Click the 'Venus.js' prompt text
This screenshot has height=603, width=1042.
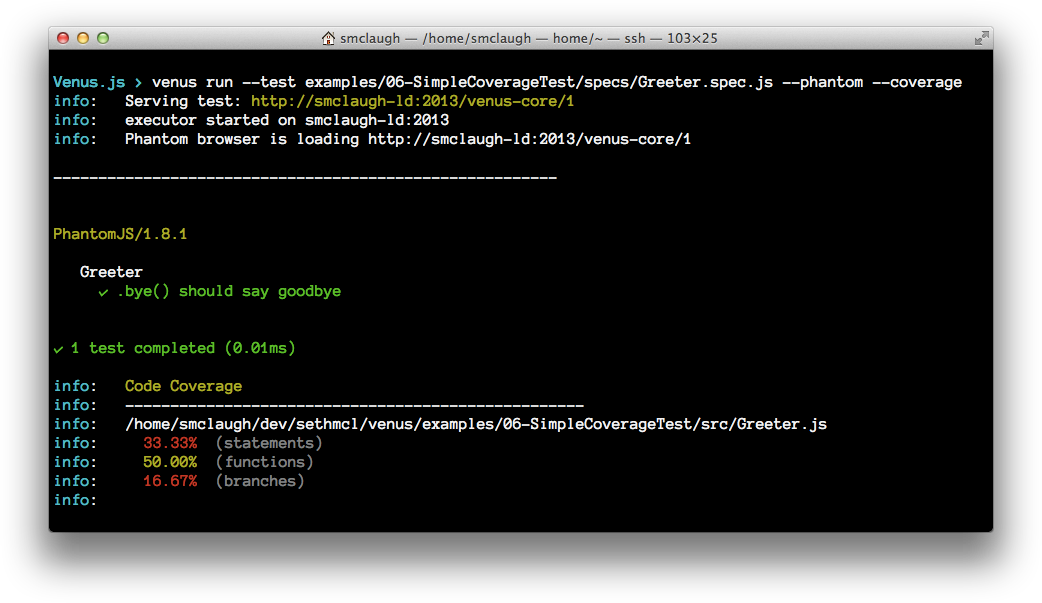pyautogui.click(x=89, y=82)
